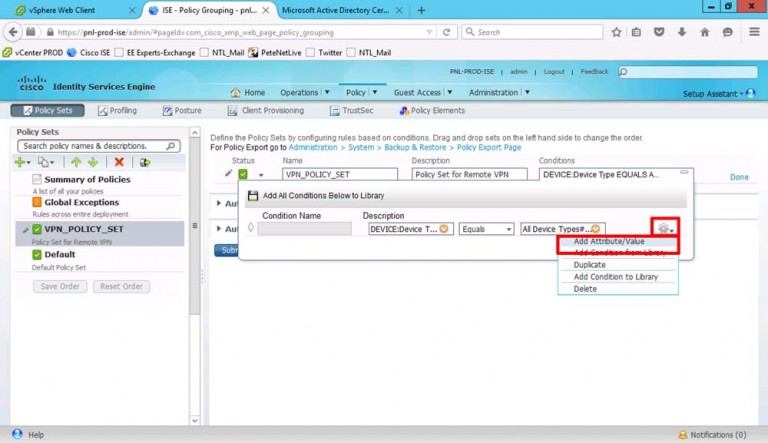Viewport: 768px width, 443px height.
Task: Click the Feedback link in header
Action: (594, 72)
